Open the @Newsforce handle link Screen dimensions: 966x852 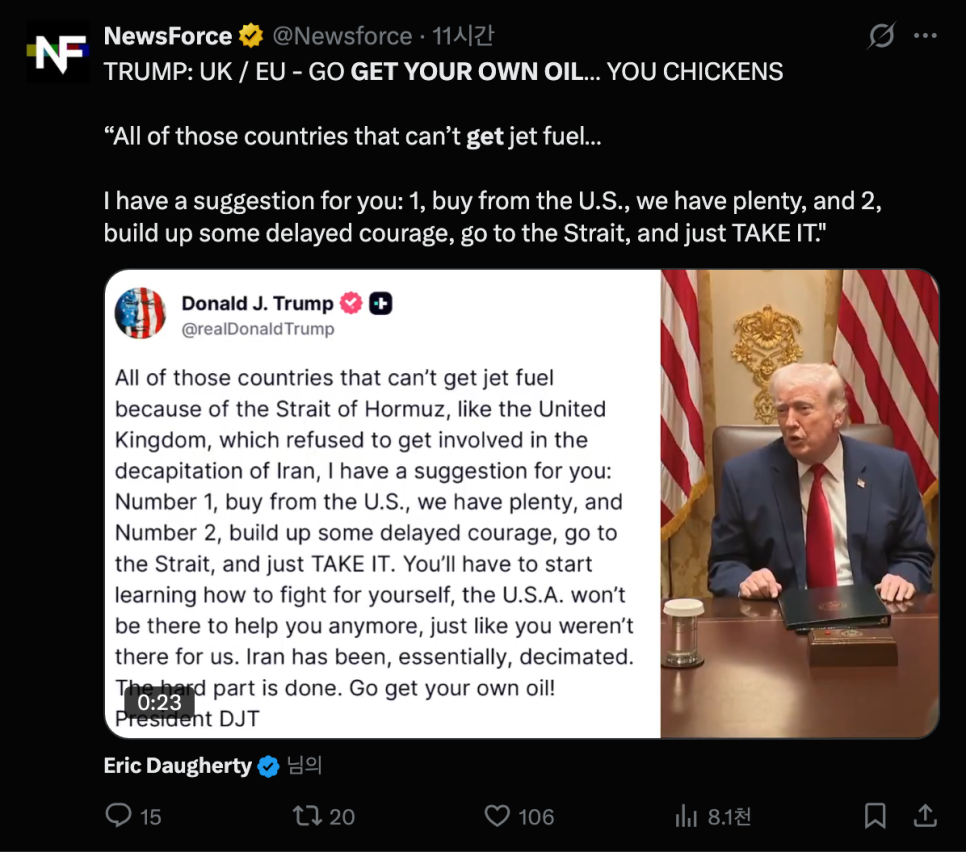click(x=342, y=37)
